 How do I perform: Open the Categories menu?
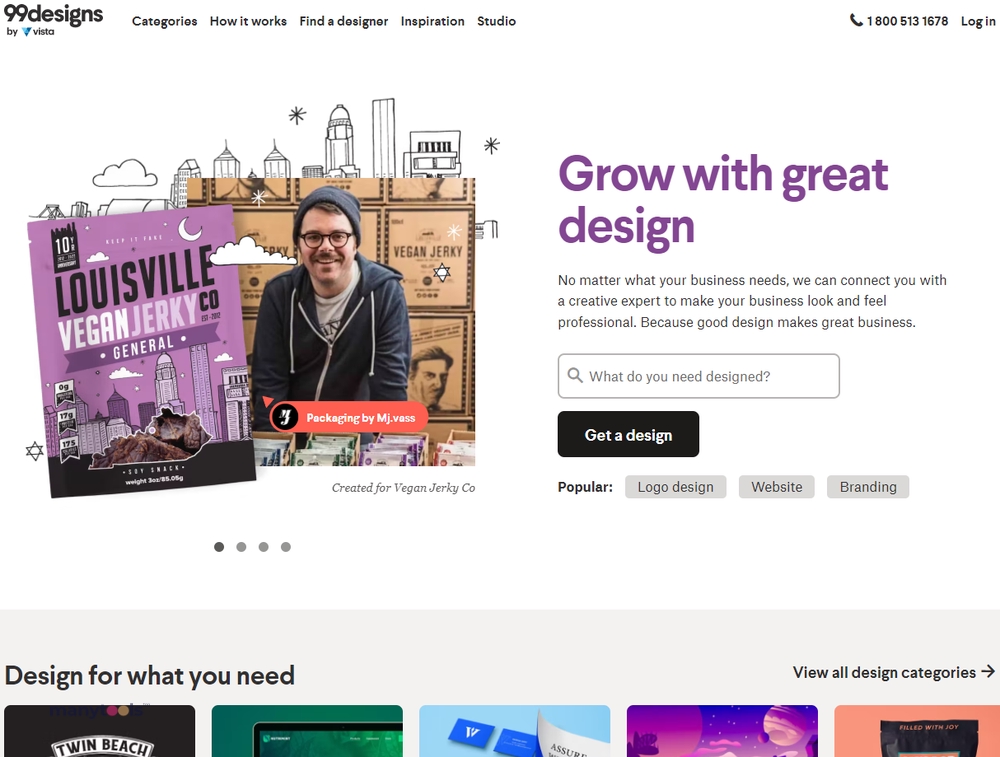[x=165, y=21]
